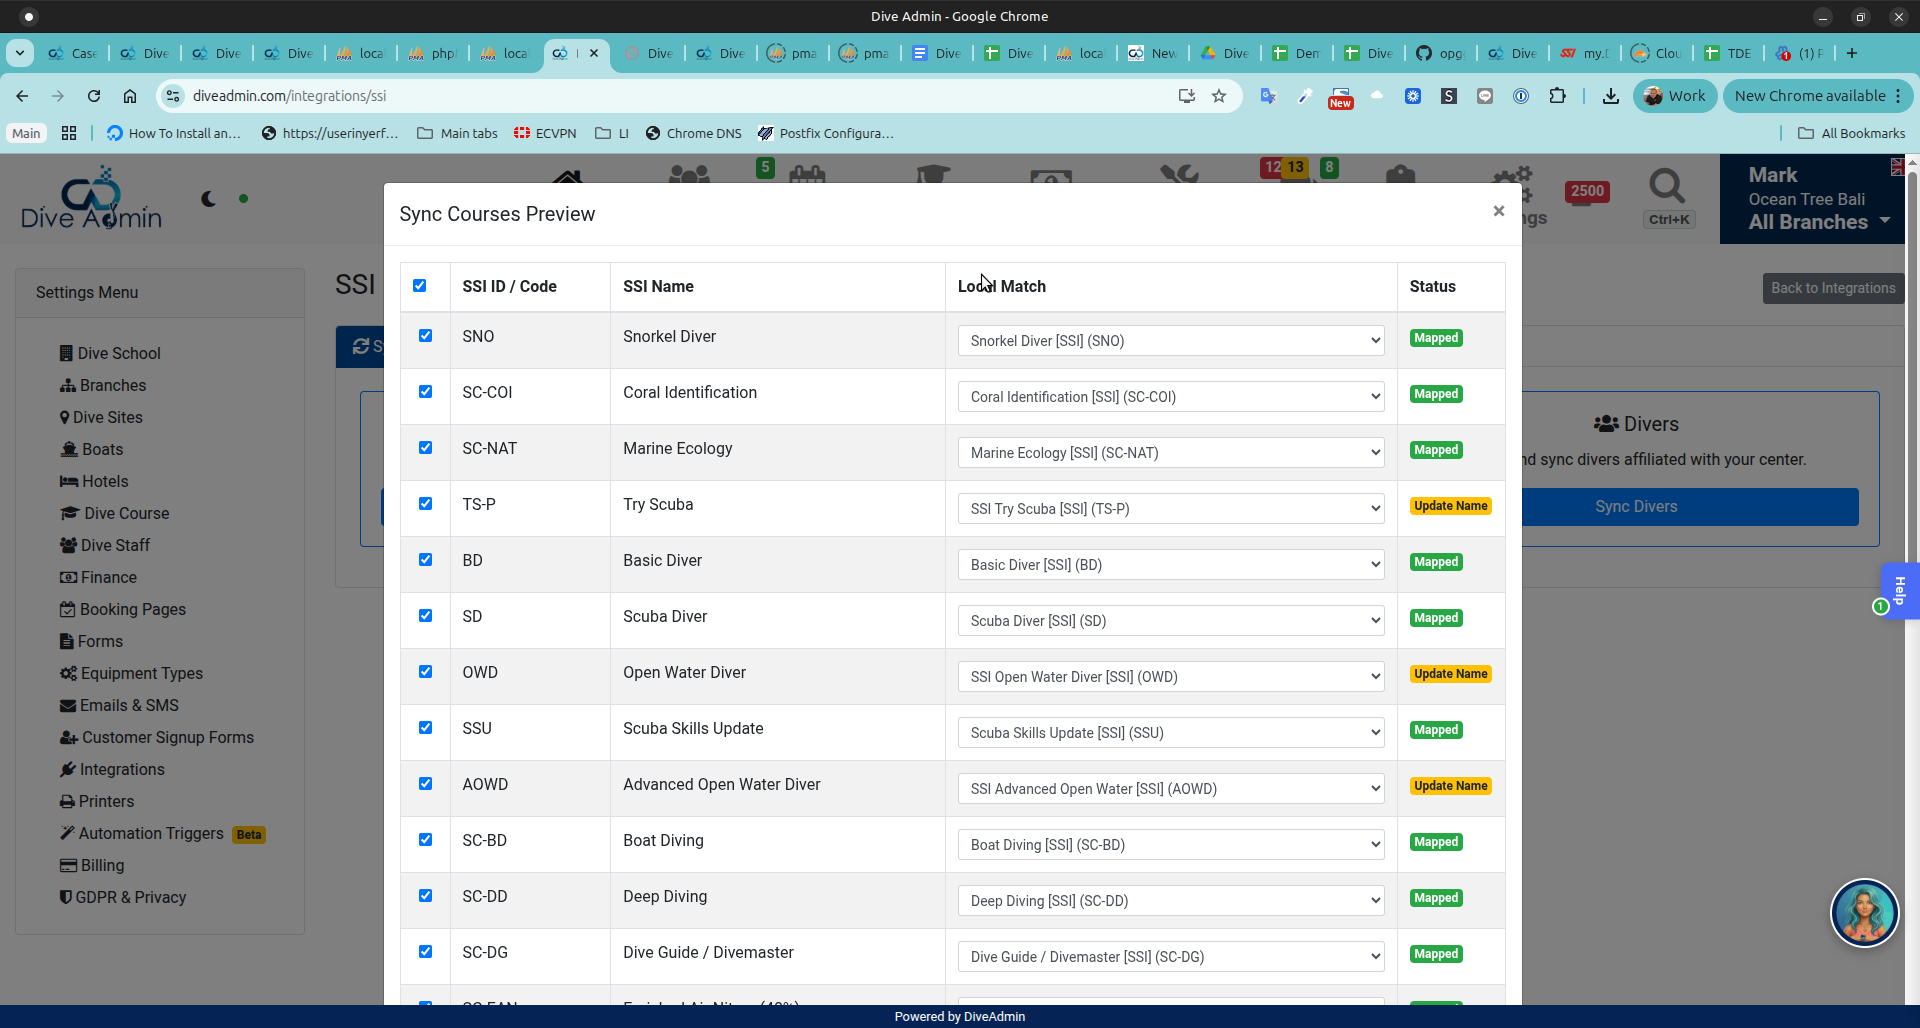
Task: Open the Boat Diving [SSI] (SC-BD) dropdown
Action: click(x=1171, y=845)
